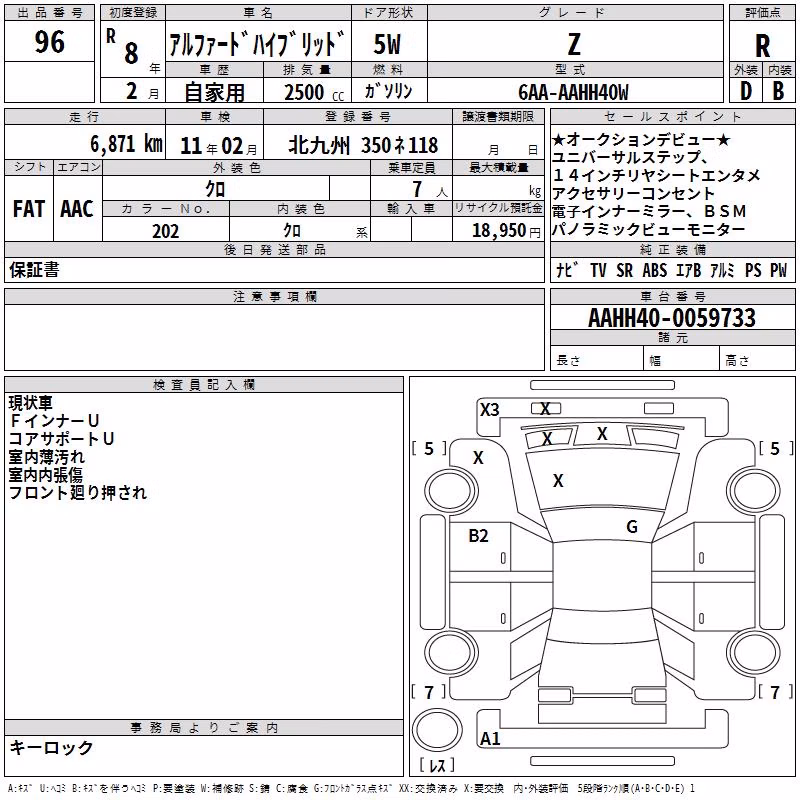Click the エアB airbag equipment marker

point(689,270)
